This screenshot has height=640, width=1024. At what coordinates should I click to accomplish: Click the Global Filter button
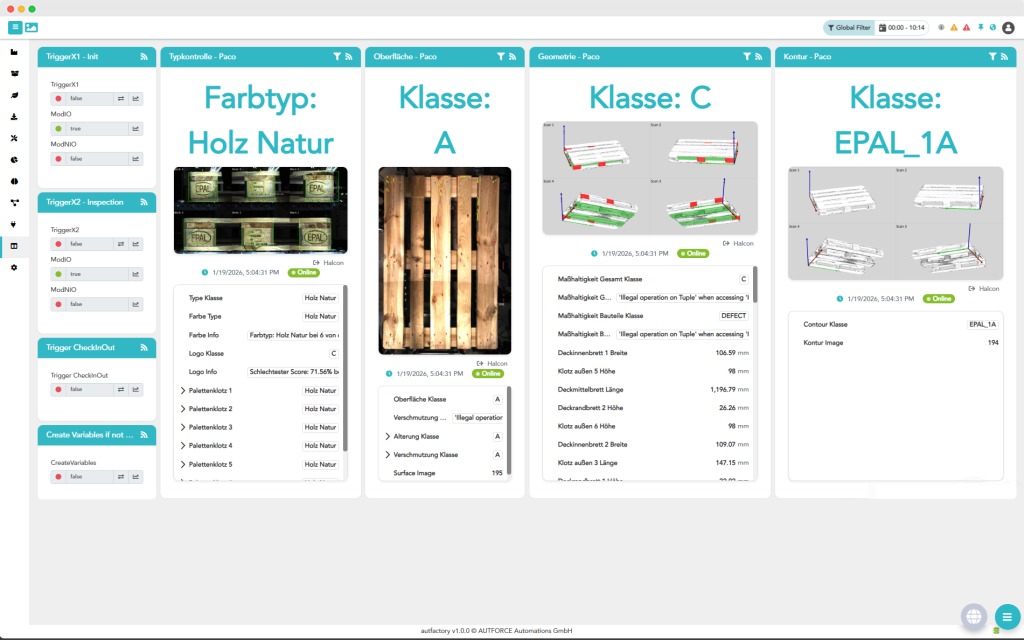pos(848,28)
